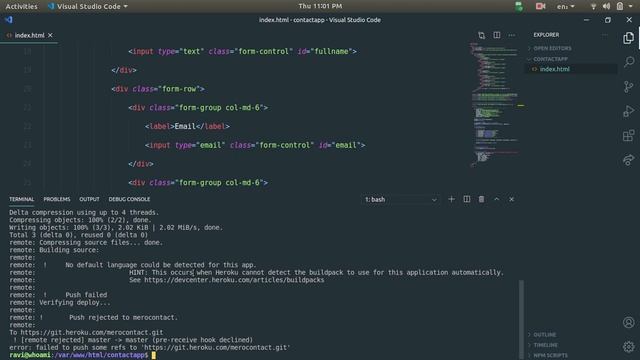Viewport: 640px width, 360px height.
Task: Open the 'en' input language dropdown
Action: (x=565, y=6)
